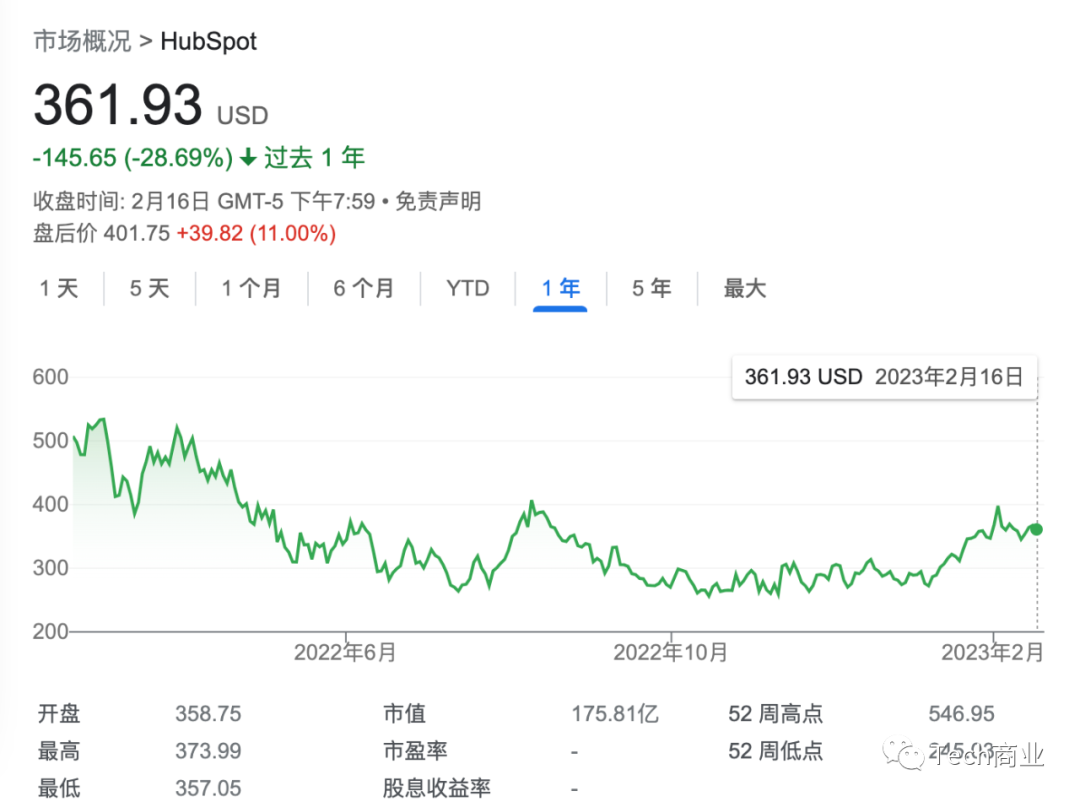The image size is (1080, 802).
Task: Click the 361.93 USD chart tooltip
Action: point(884,377)
